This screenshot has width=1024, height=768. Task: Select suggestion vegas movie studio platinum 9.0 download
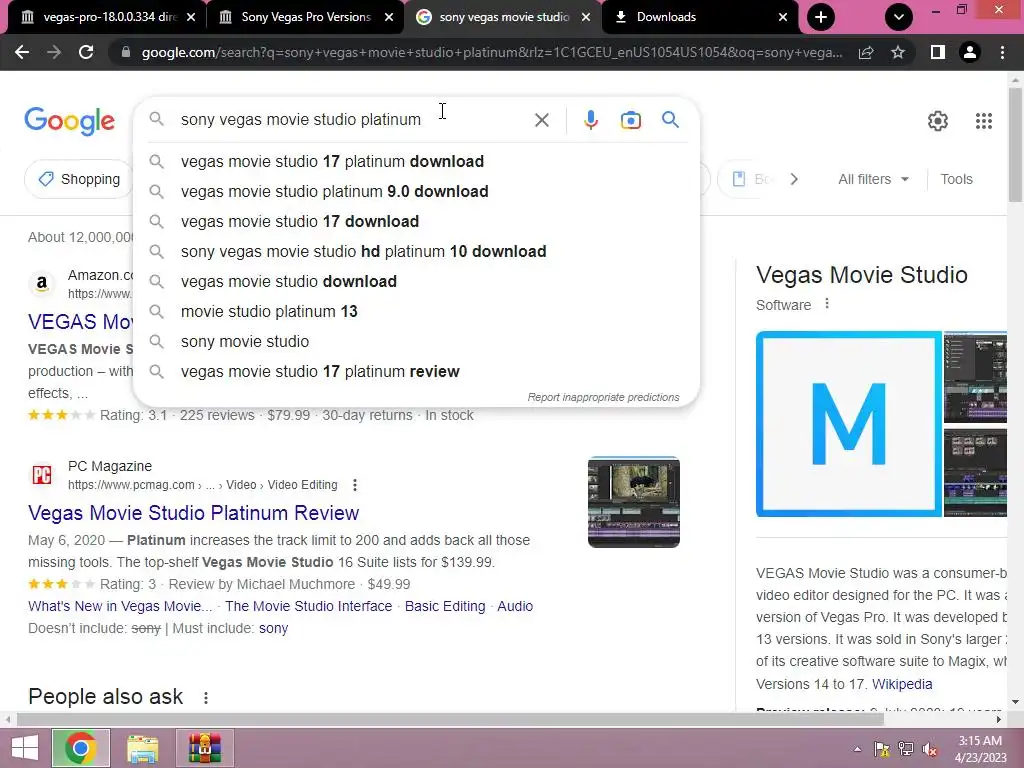(x=416, y=191)
